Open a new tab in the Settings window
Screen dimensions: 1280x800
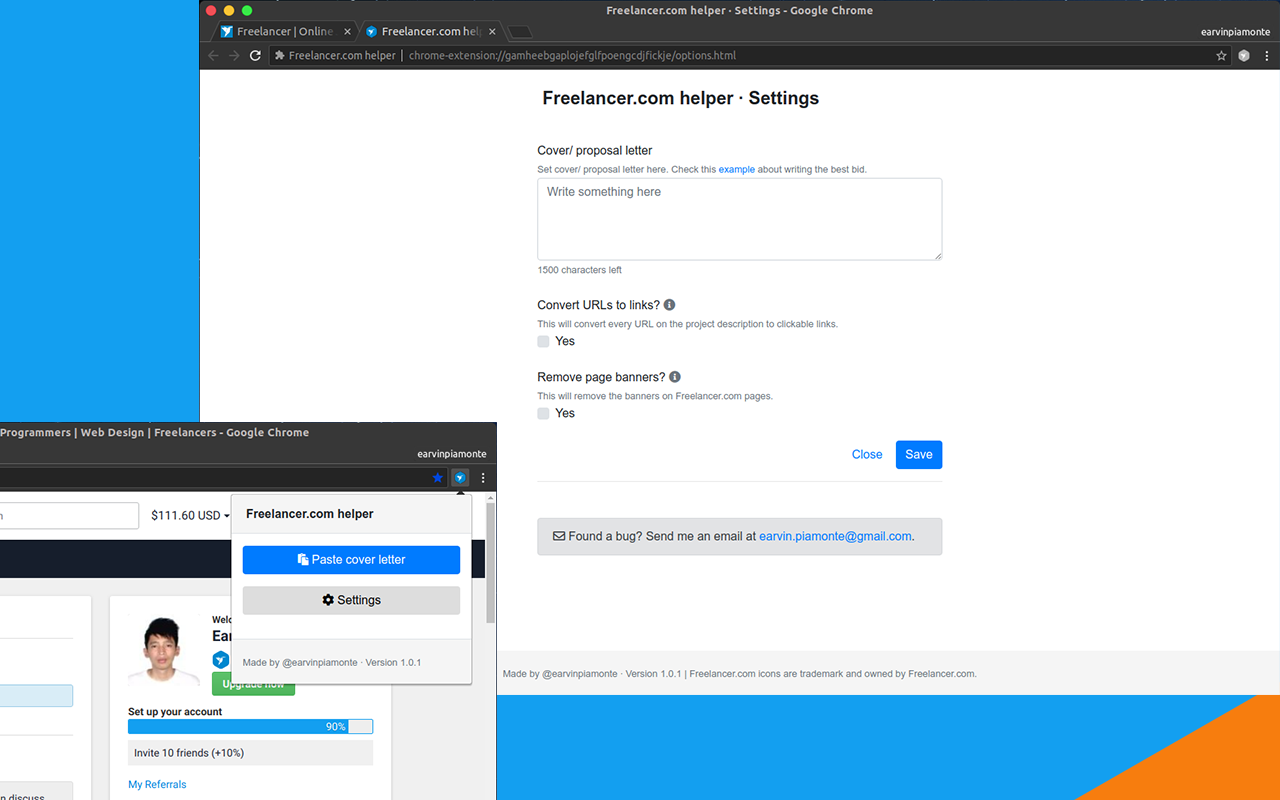[520, 32]
